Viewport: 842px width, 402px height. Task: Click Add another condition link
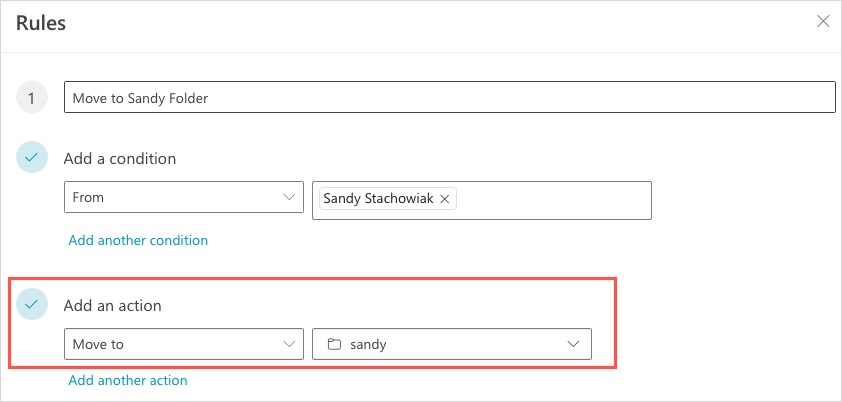click(138, 240)
